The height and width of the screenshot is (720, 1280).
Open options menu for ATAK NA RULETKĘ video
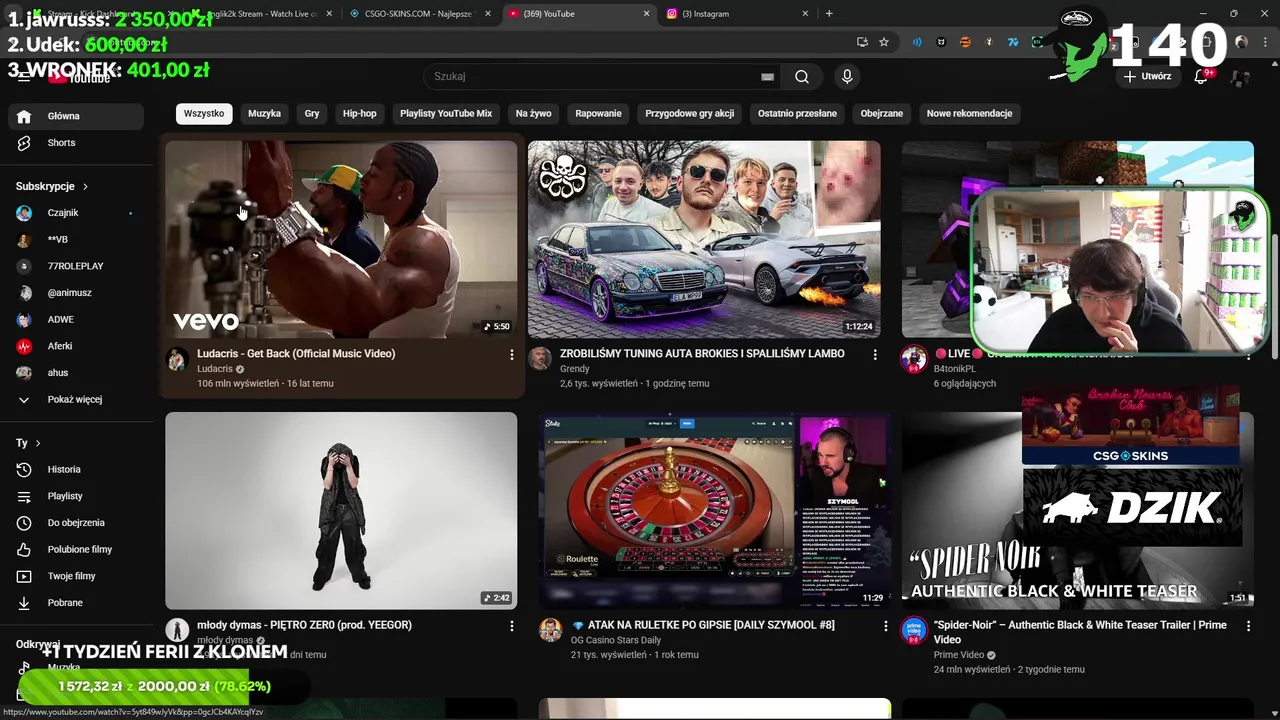coord(885,626)
